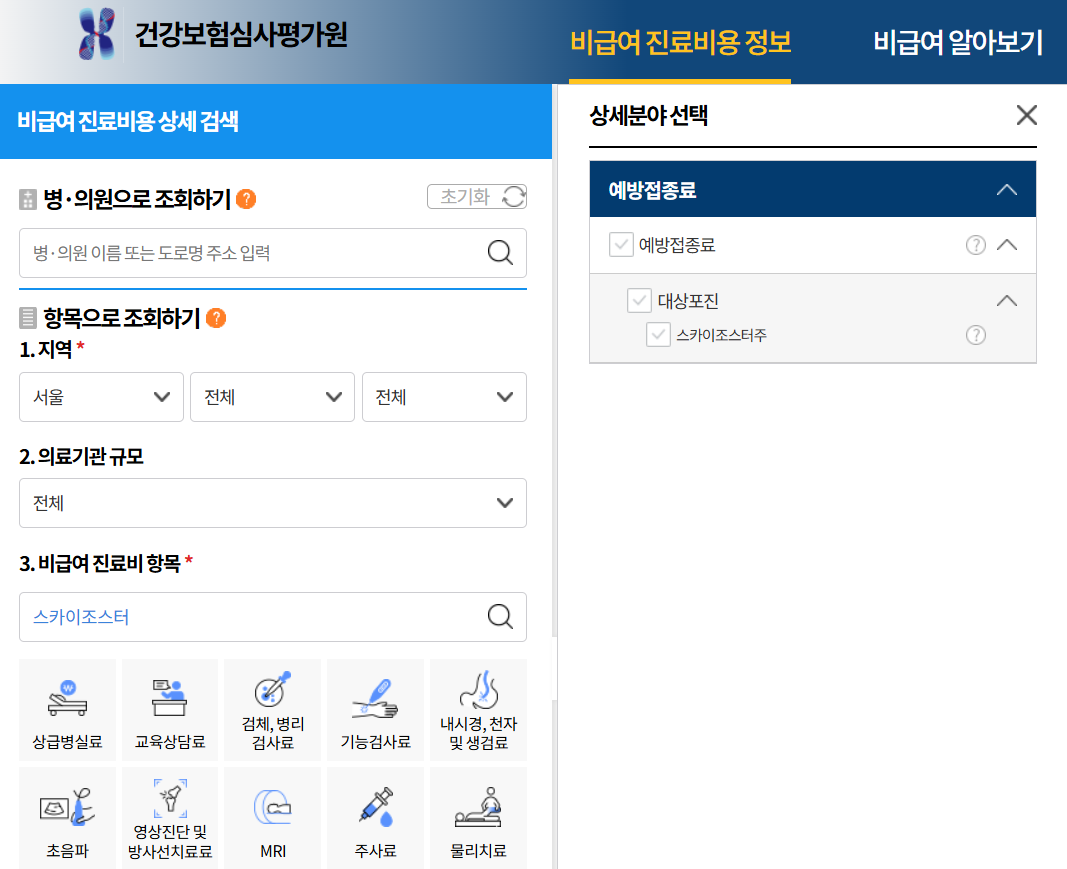The width and height of the screenshot is (1067, 869).
Task: Select the 기능검사료 category icon
Action: [375, 710]
